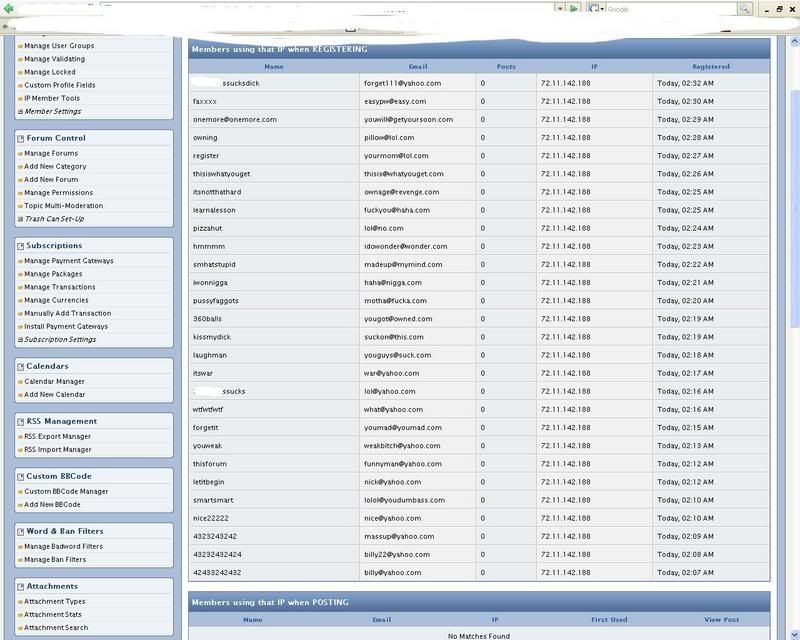The width and height of the screenshot is (800, 640).
Task: Click the Calendars panel icon
Action: click(20, 366)
